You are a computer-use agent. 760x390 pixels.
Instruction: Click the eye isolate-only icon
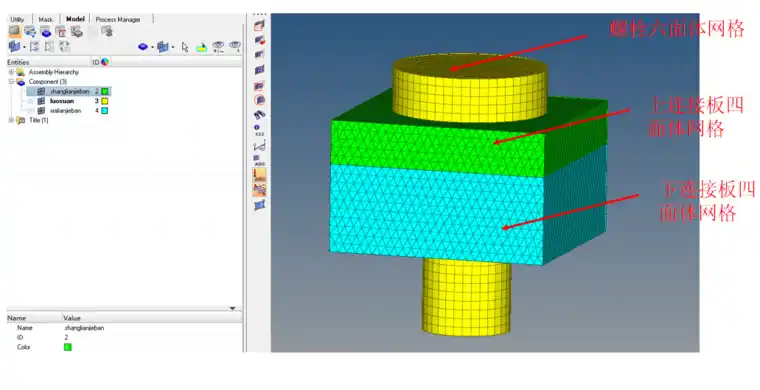point(235,47)
